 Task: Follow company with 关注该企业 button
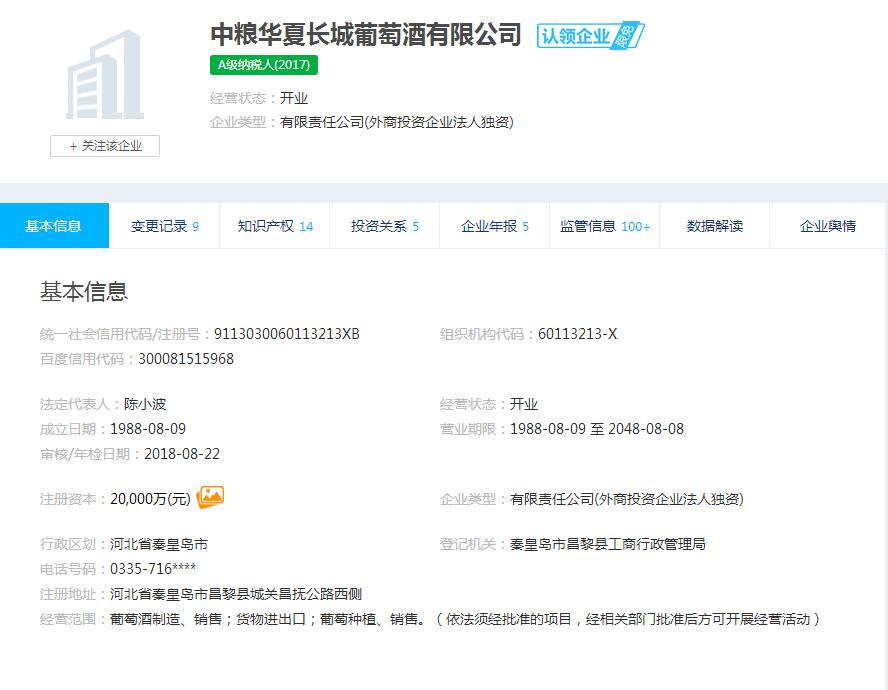point(105,146)
